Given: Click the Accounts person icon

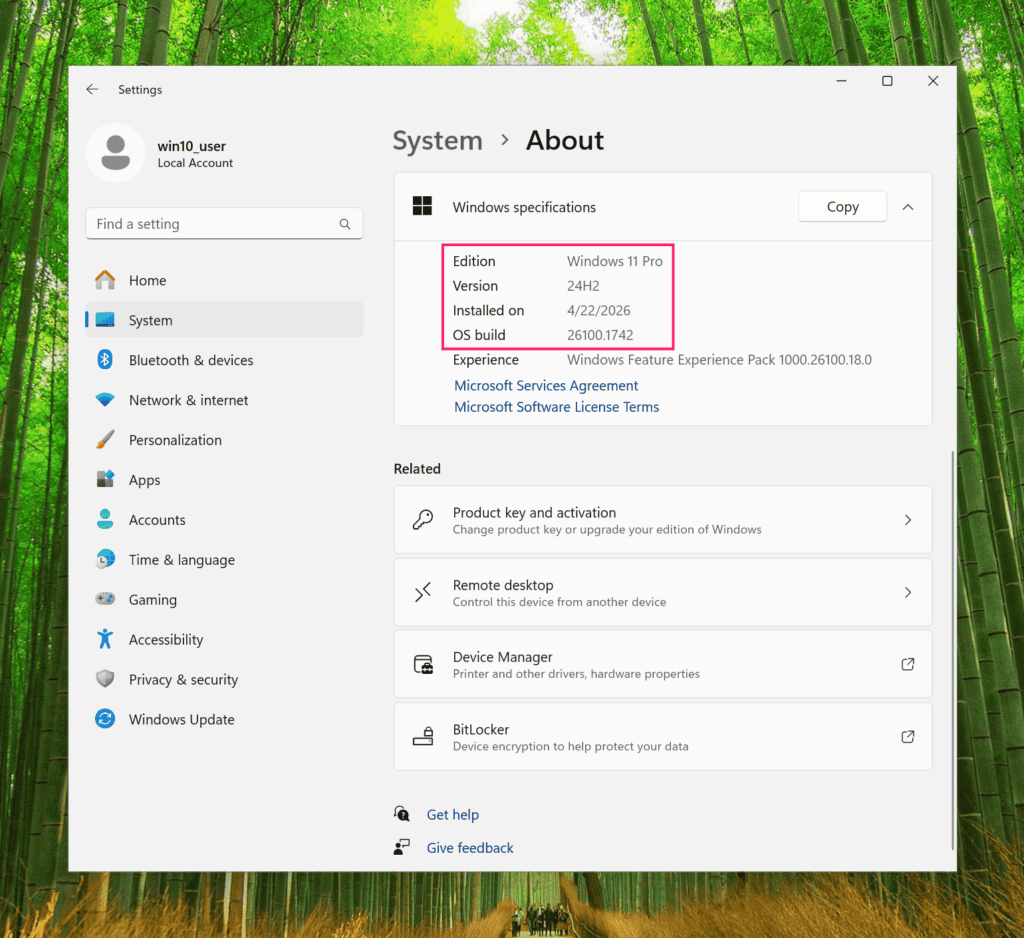Looking at the screenshot, I should [105, 519].
